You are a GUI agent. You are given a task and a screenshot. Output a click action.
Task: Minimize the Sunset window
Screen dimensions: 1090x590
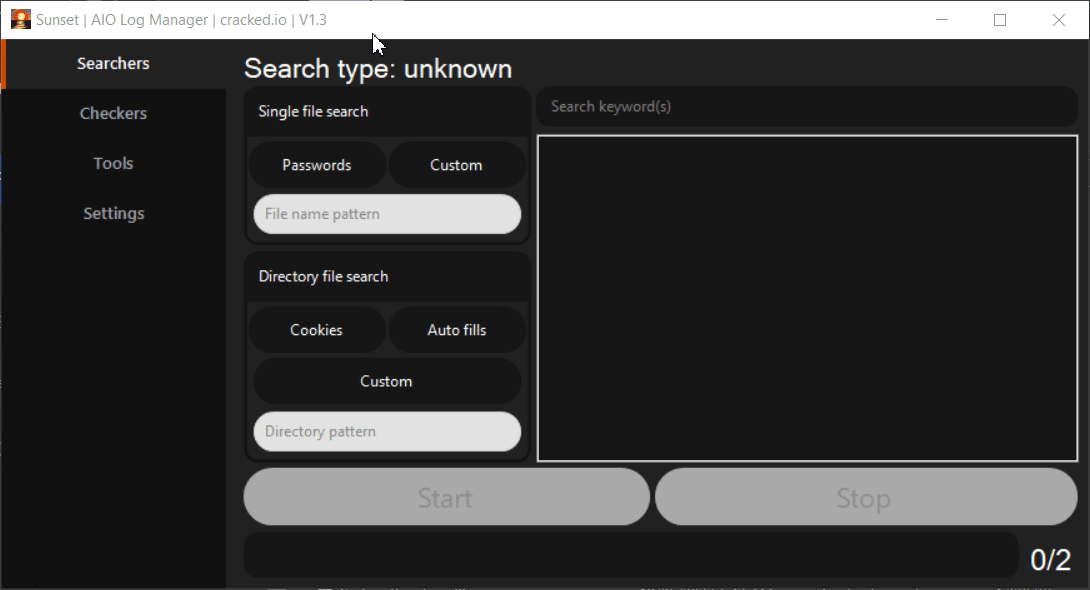[941, 20]
